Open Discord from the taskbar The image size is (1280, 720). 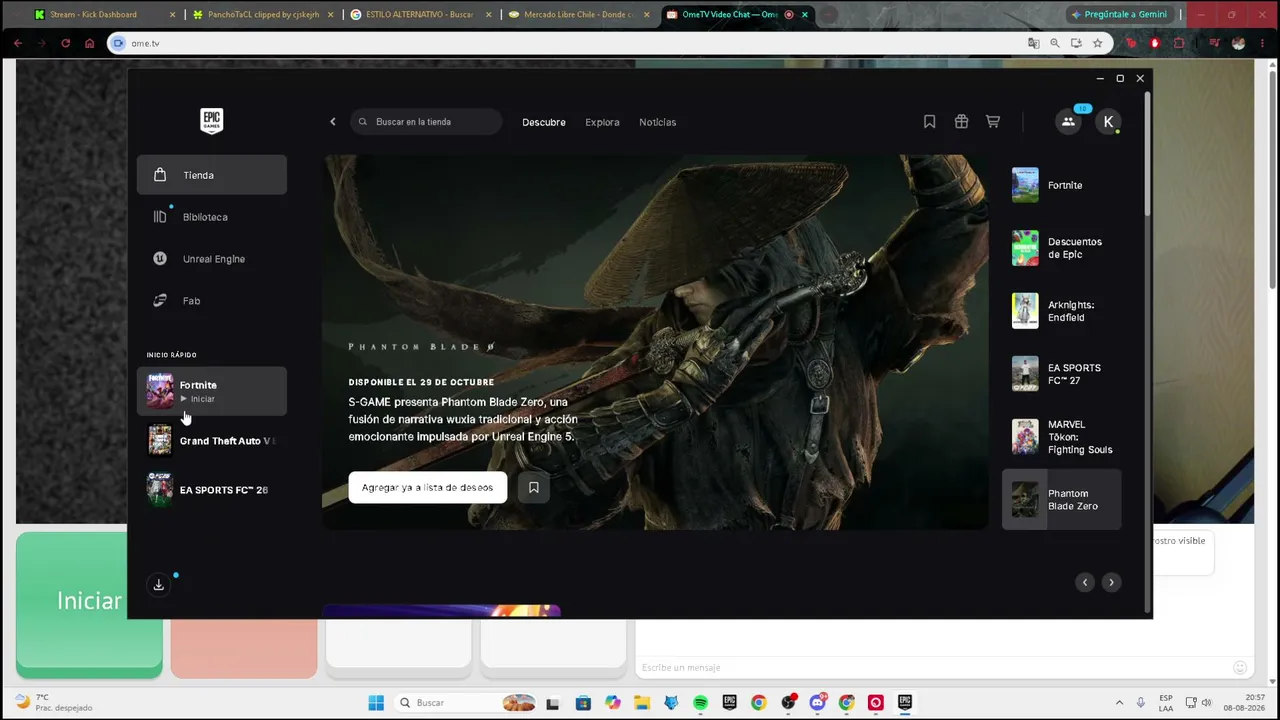coord(817,703)
